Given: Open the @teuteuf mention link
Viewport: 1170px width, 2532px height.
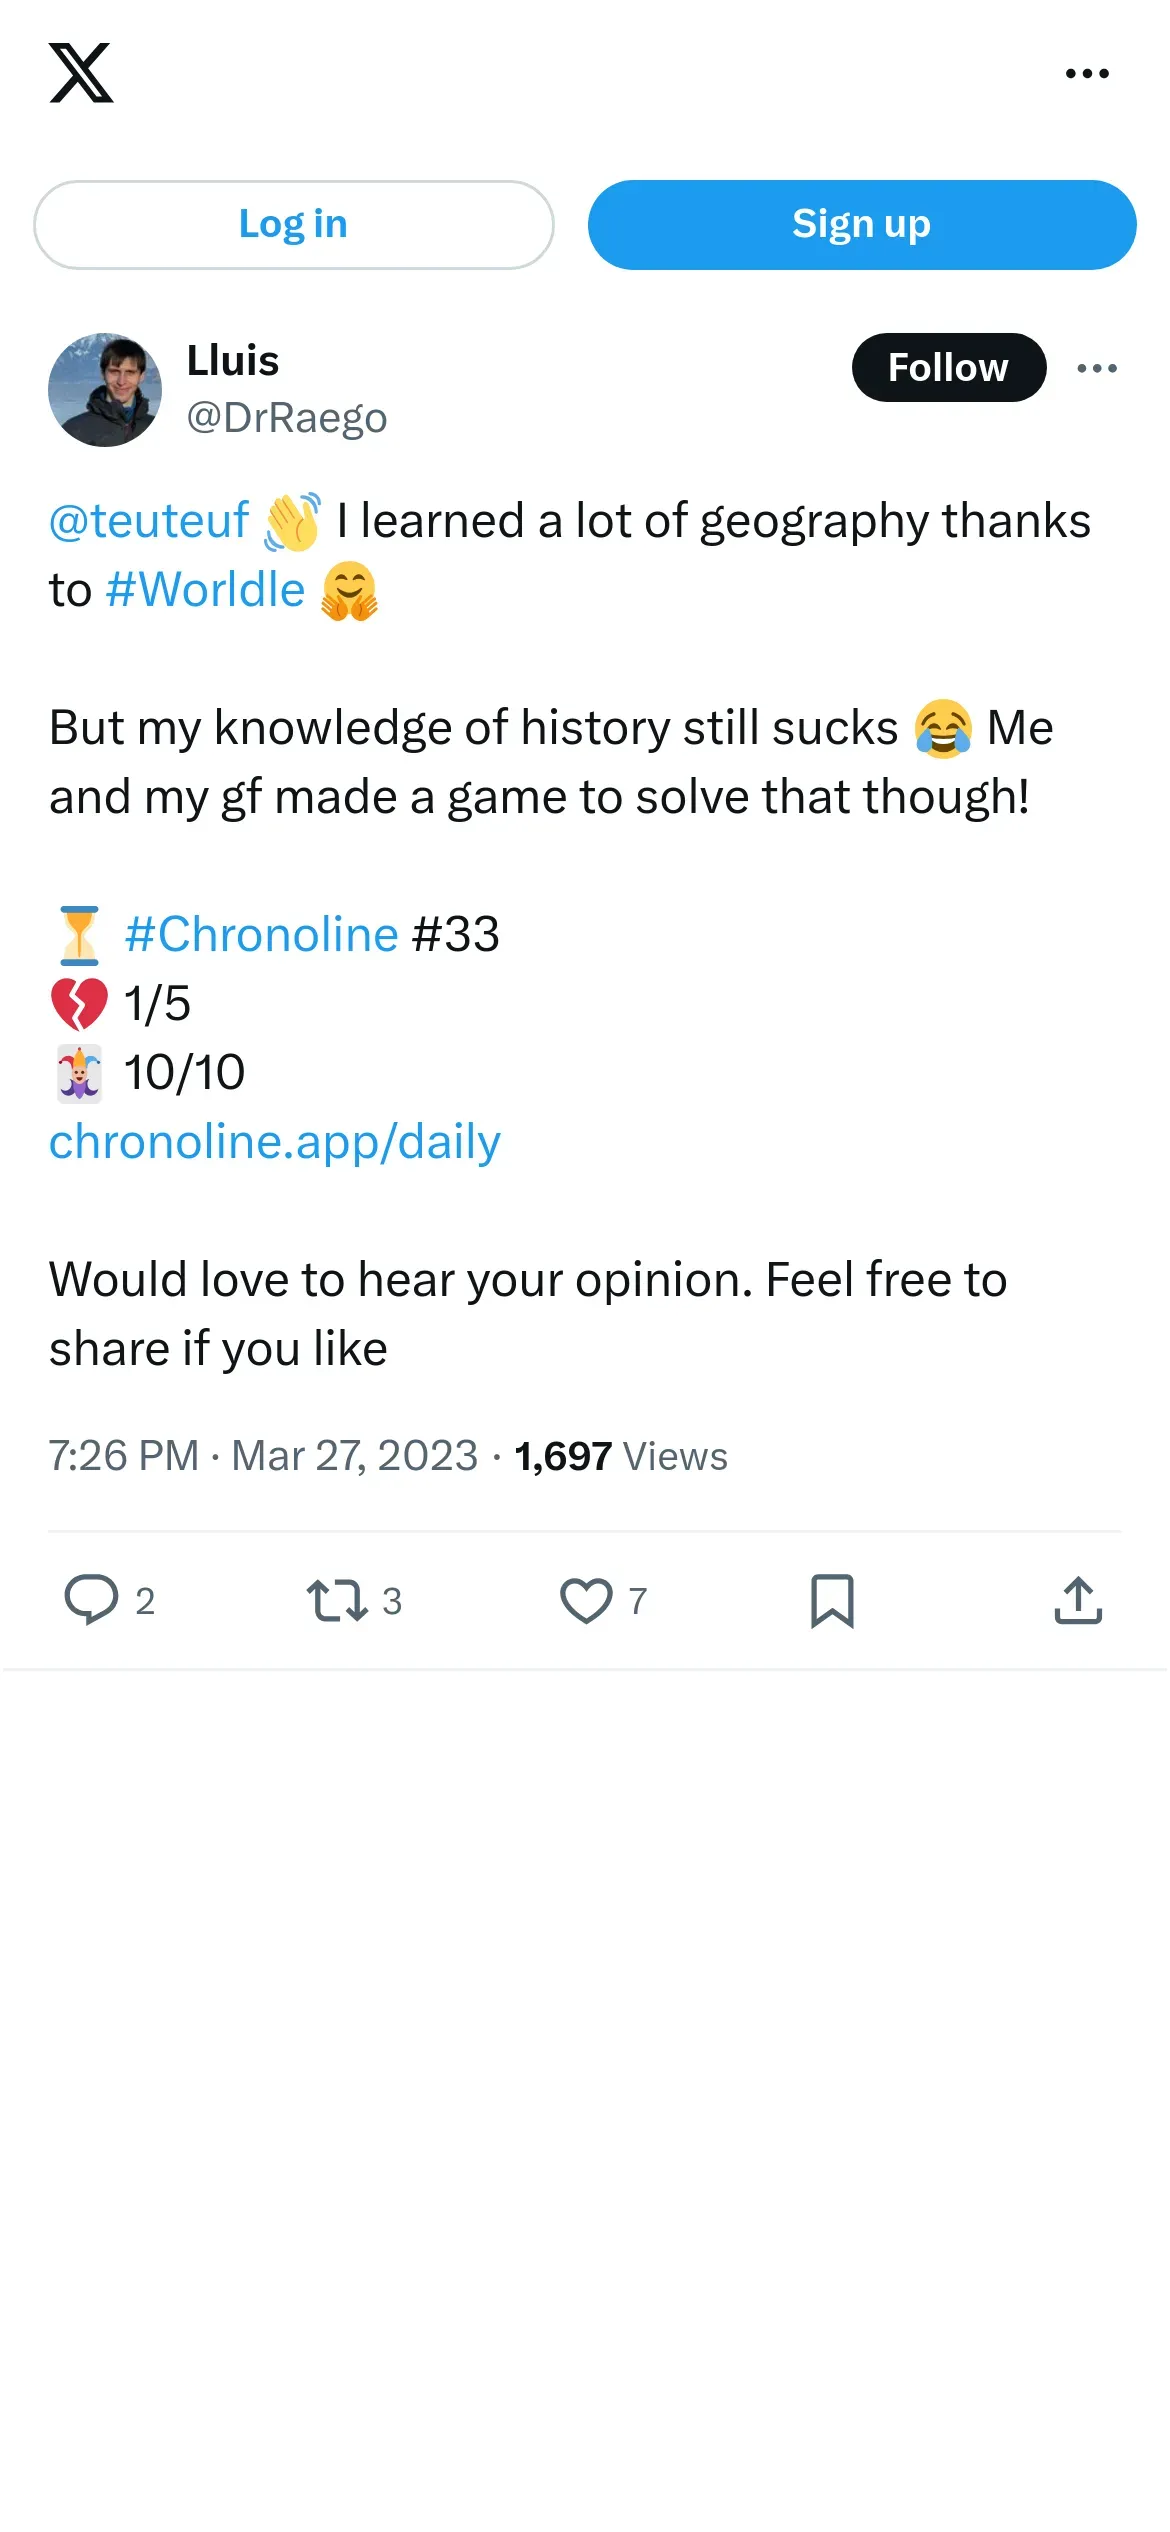Looking at the screenshot, I should [x=149, y=521].
